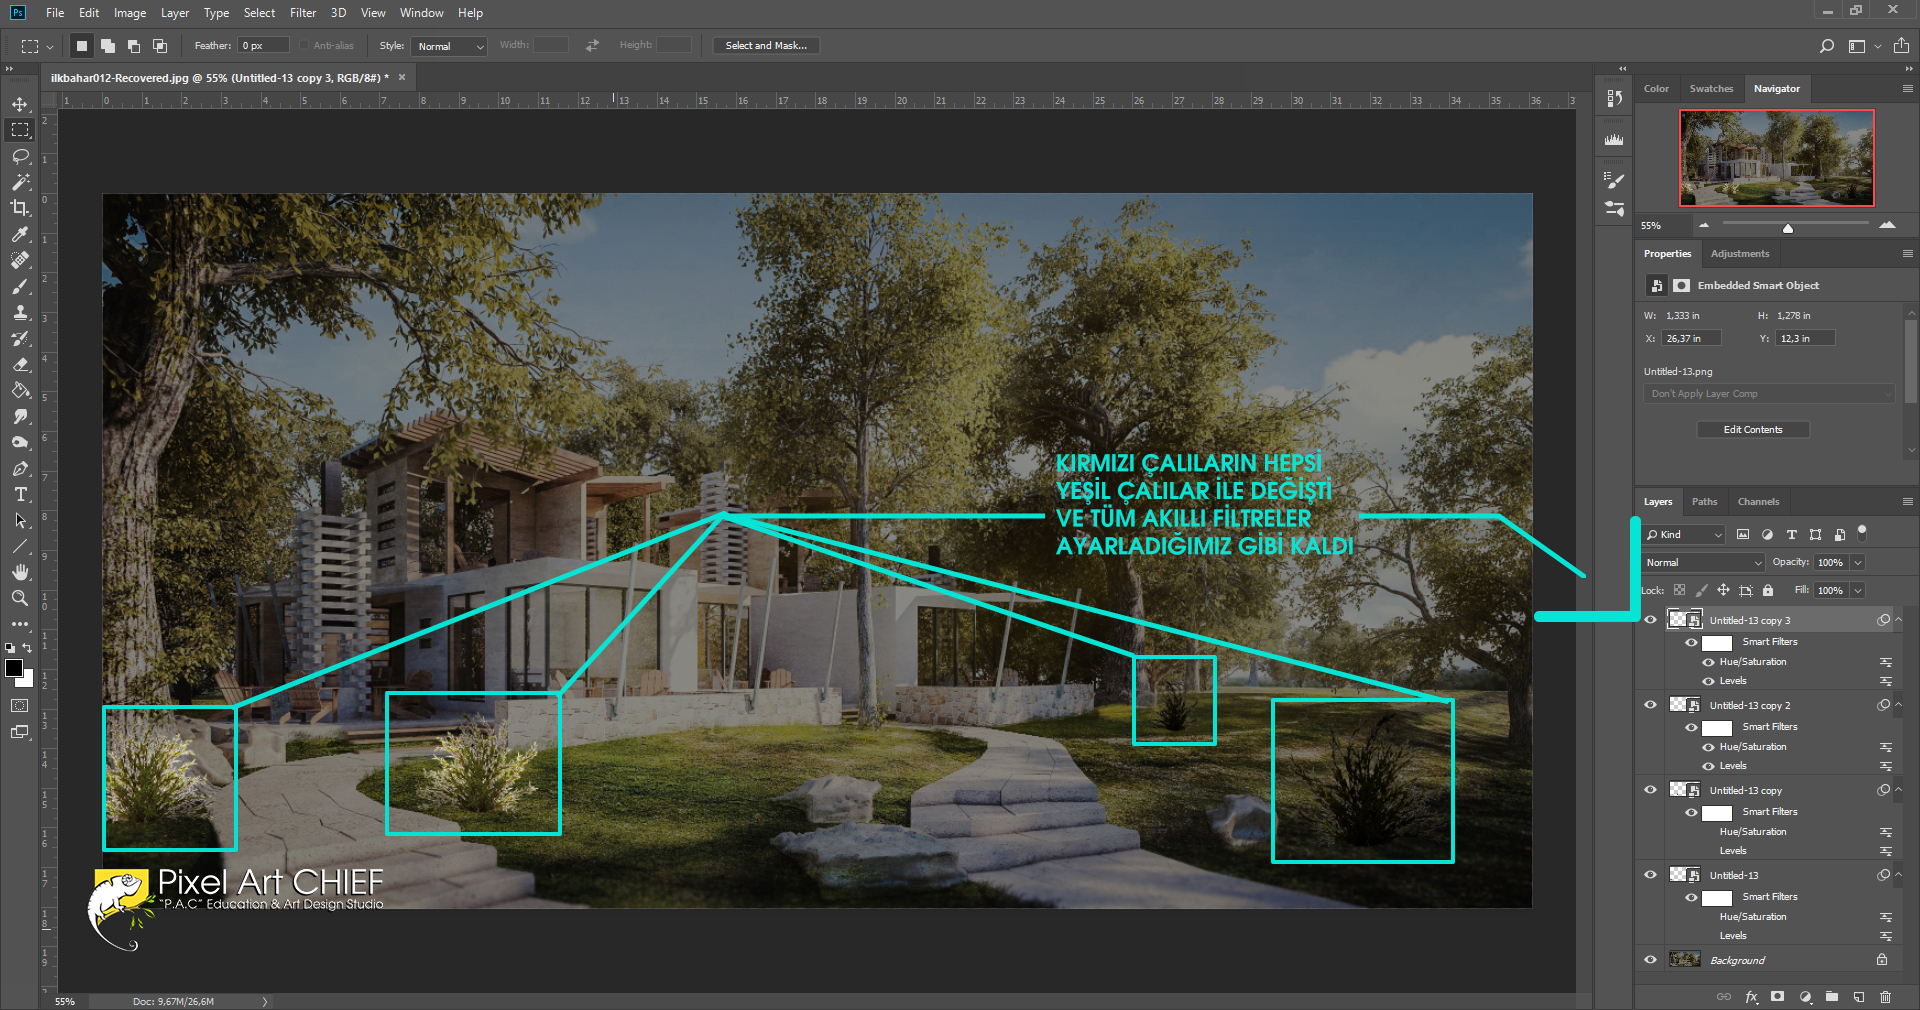Hide the Untitled-13 copy 3 layer
Screen dimensions: 1920x1010
coord(1650,620)
